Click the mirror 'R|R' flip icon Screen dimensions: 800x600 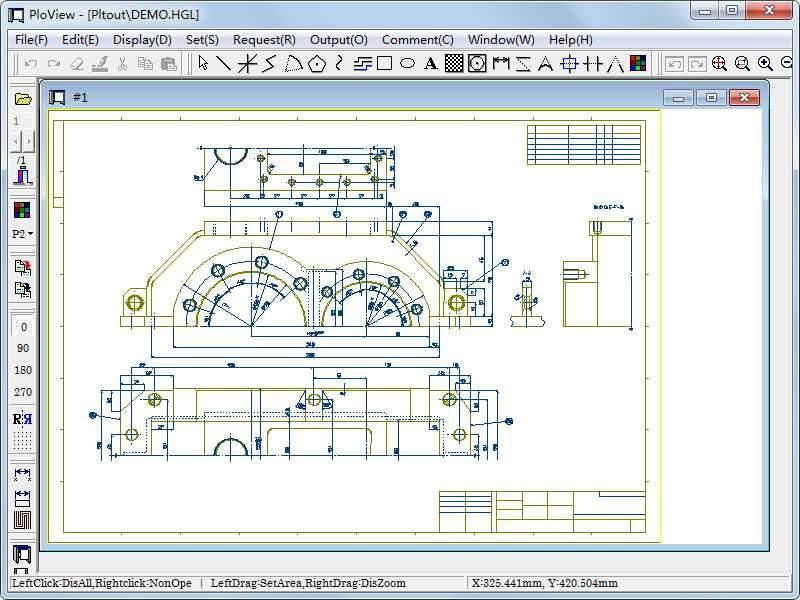(x=22, y=419)
